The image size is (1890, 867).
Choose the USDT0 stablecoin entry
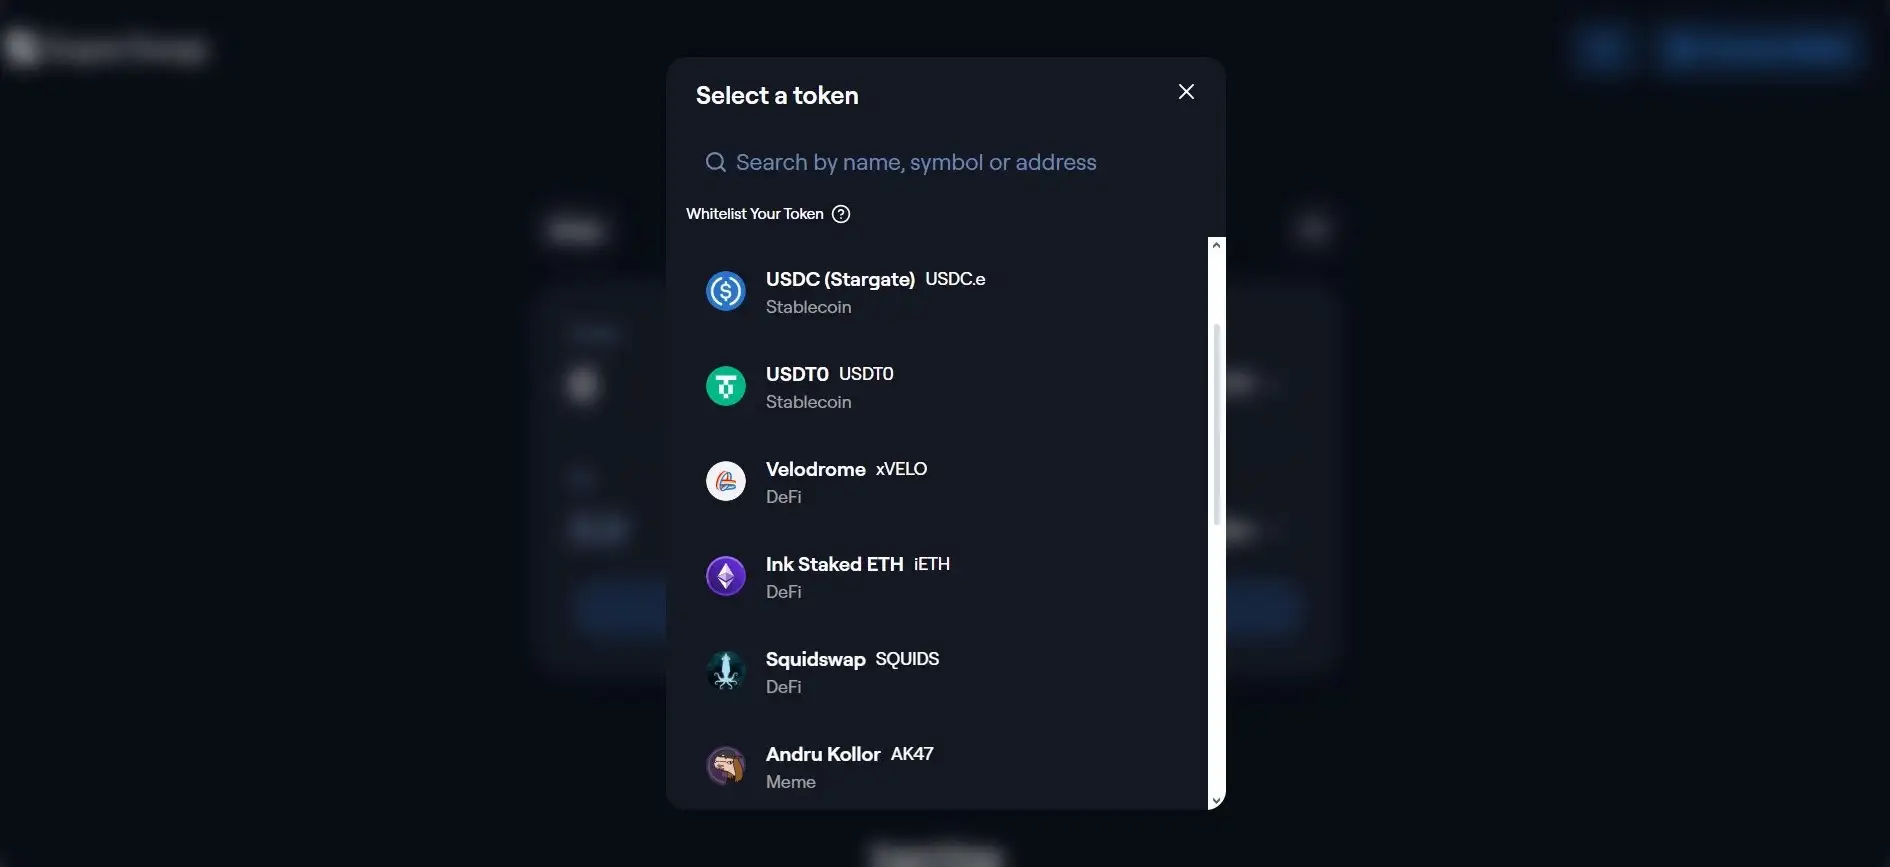[x=798, y=374]
